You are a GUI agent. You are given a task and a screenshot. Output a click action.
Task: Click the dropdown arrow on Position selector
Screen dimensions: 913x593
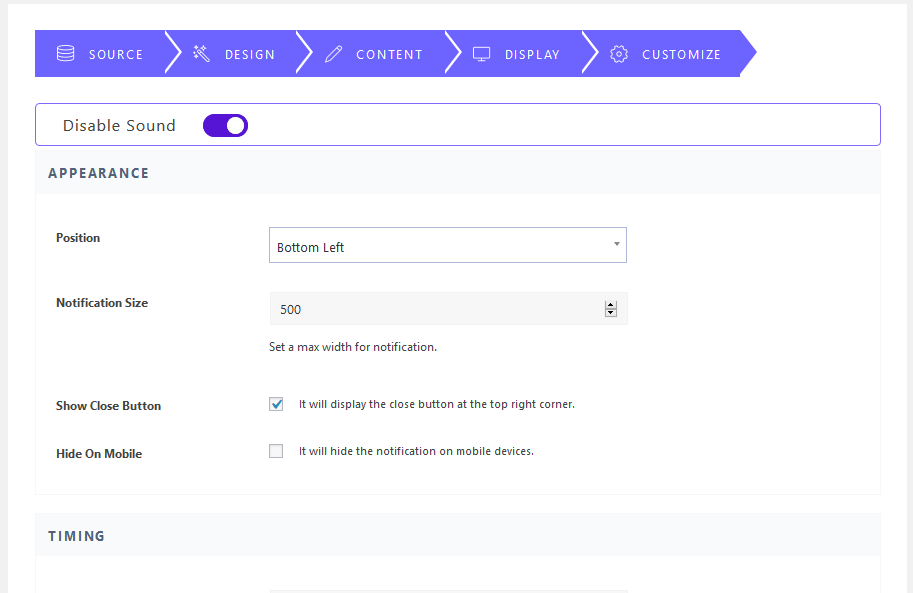(x=617, y=244)
